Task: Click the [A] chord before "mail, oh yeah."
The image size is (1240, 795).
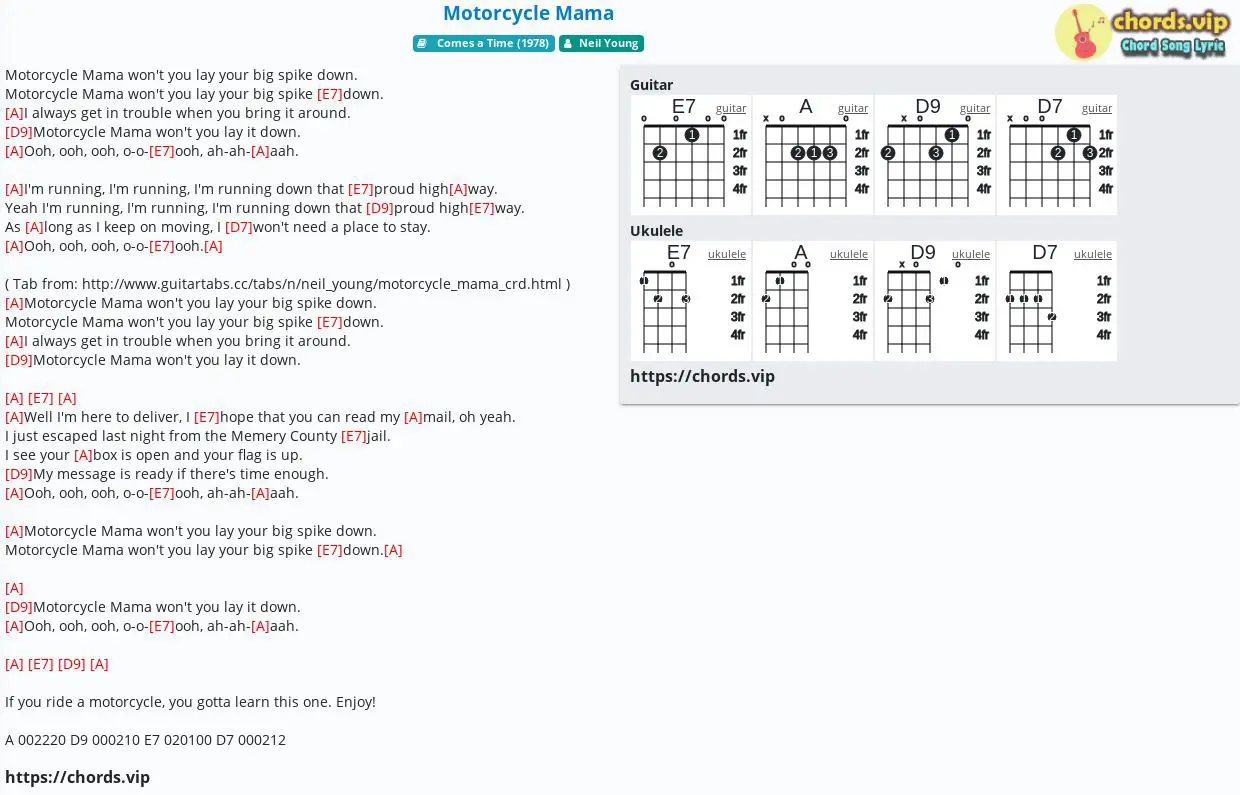Action: coord(413,417)
